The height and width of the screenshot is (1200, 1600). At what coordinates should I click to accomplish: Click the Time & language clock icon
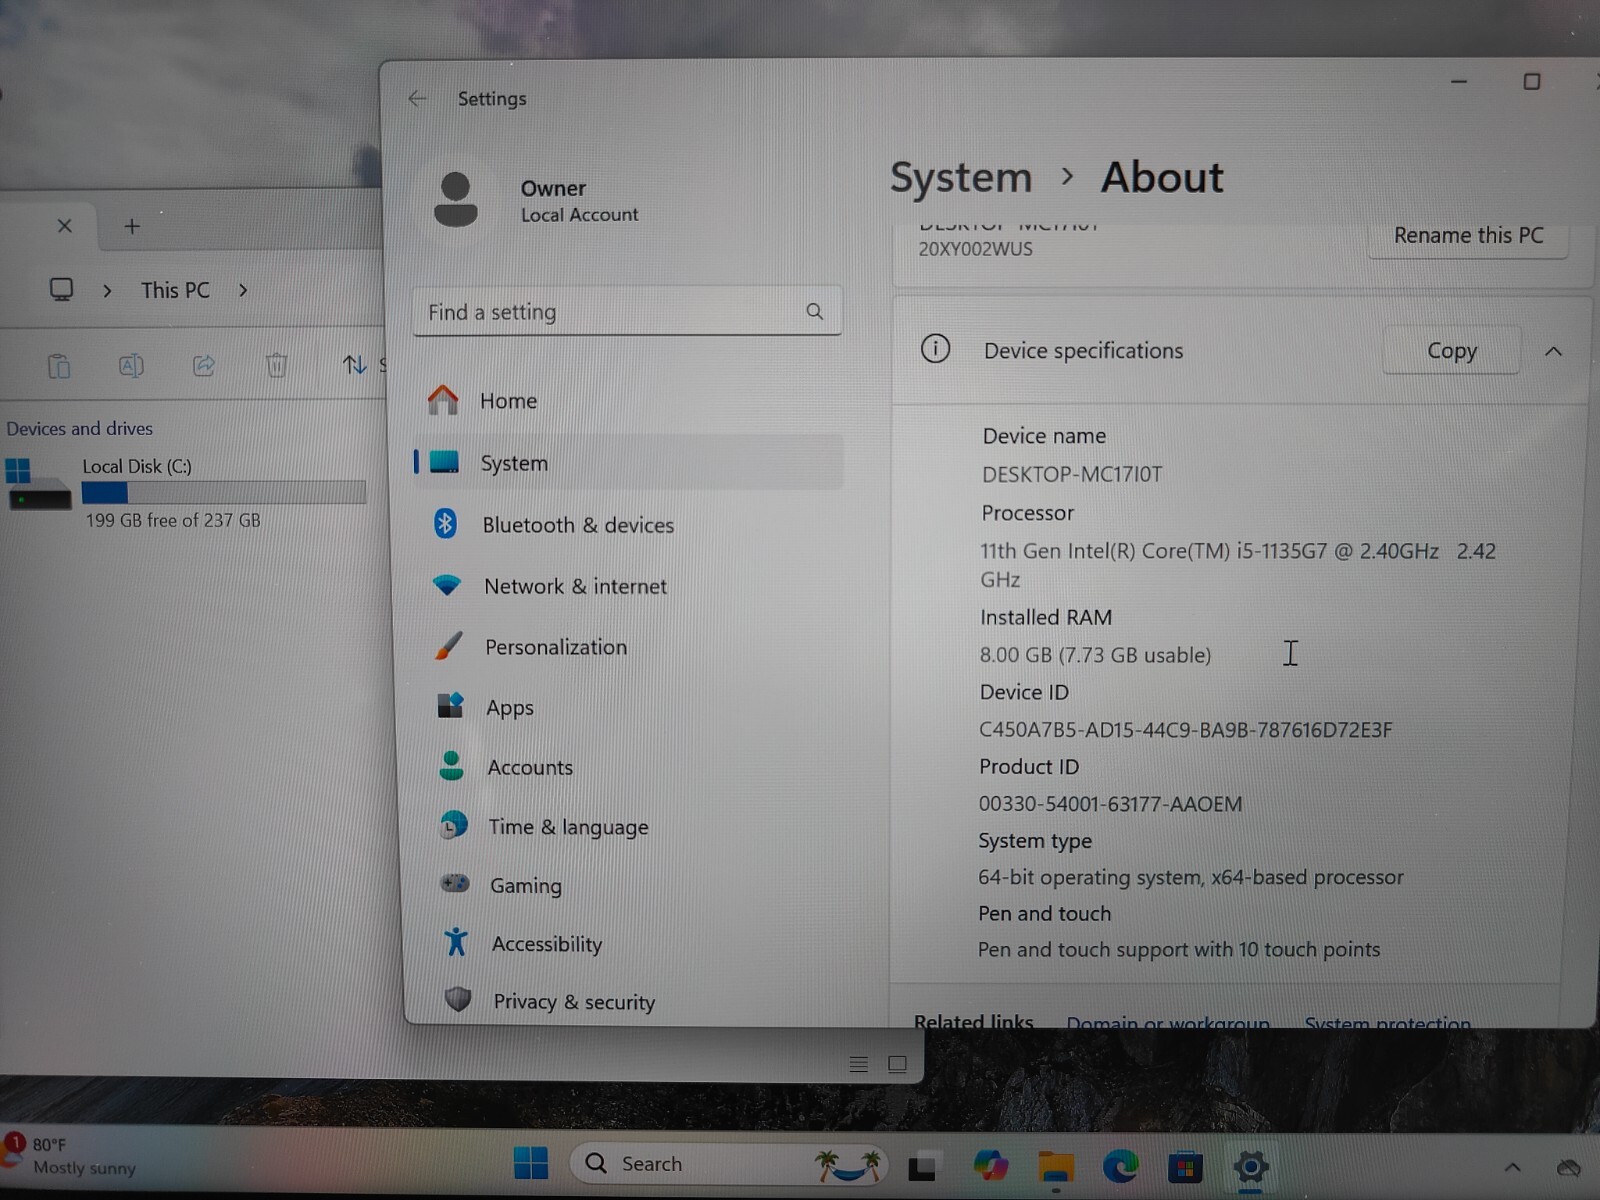454,825
